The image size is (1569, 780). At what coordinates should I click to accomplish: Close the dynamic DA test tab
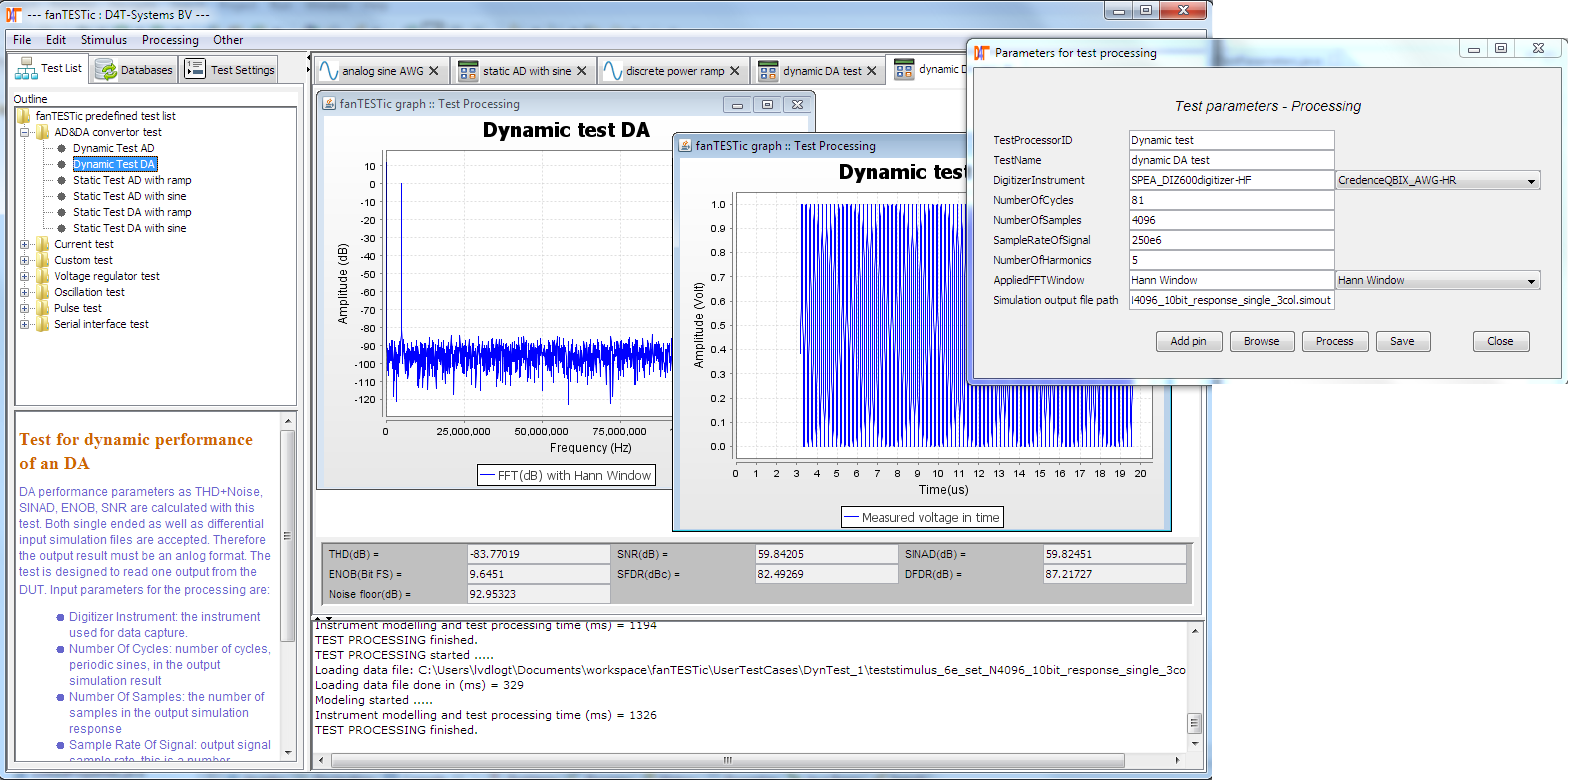[x=872, y=71]
